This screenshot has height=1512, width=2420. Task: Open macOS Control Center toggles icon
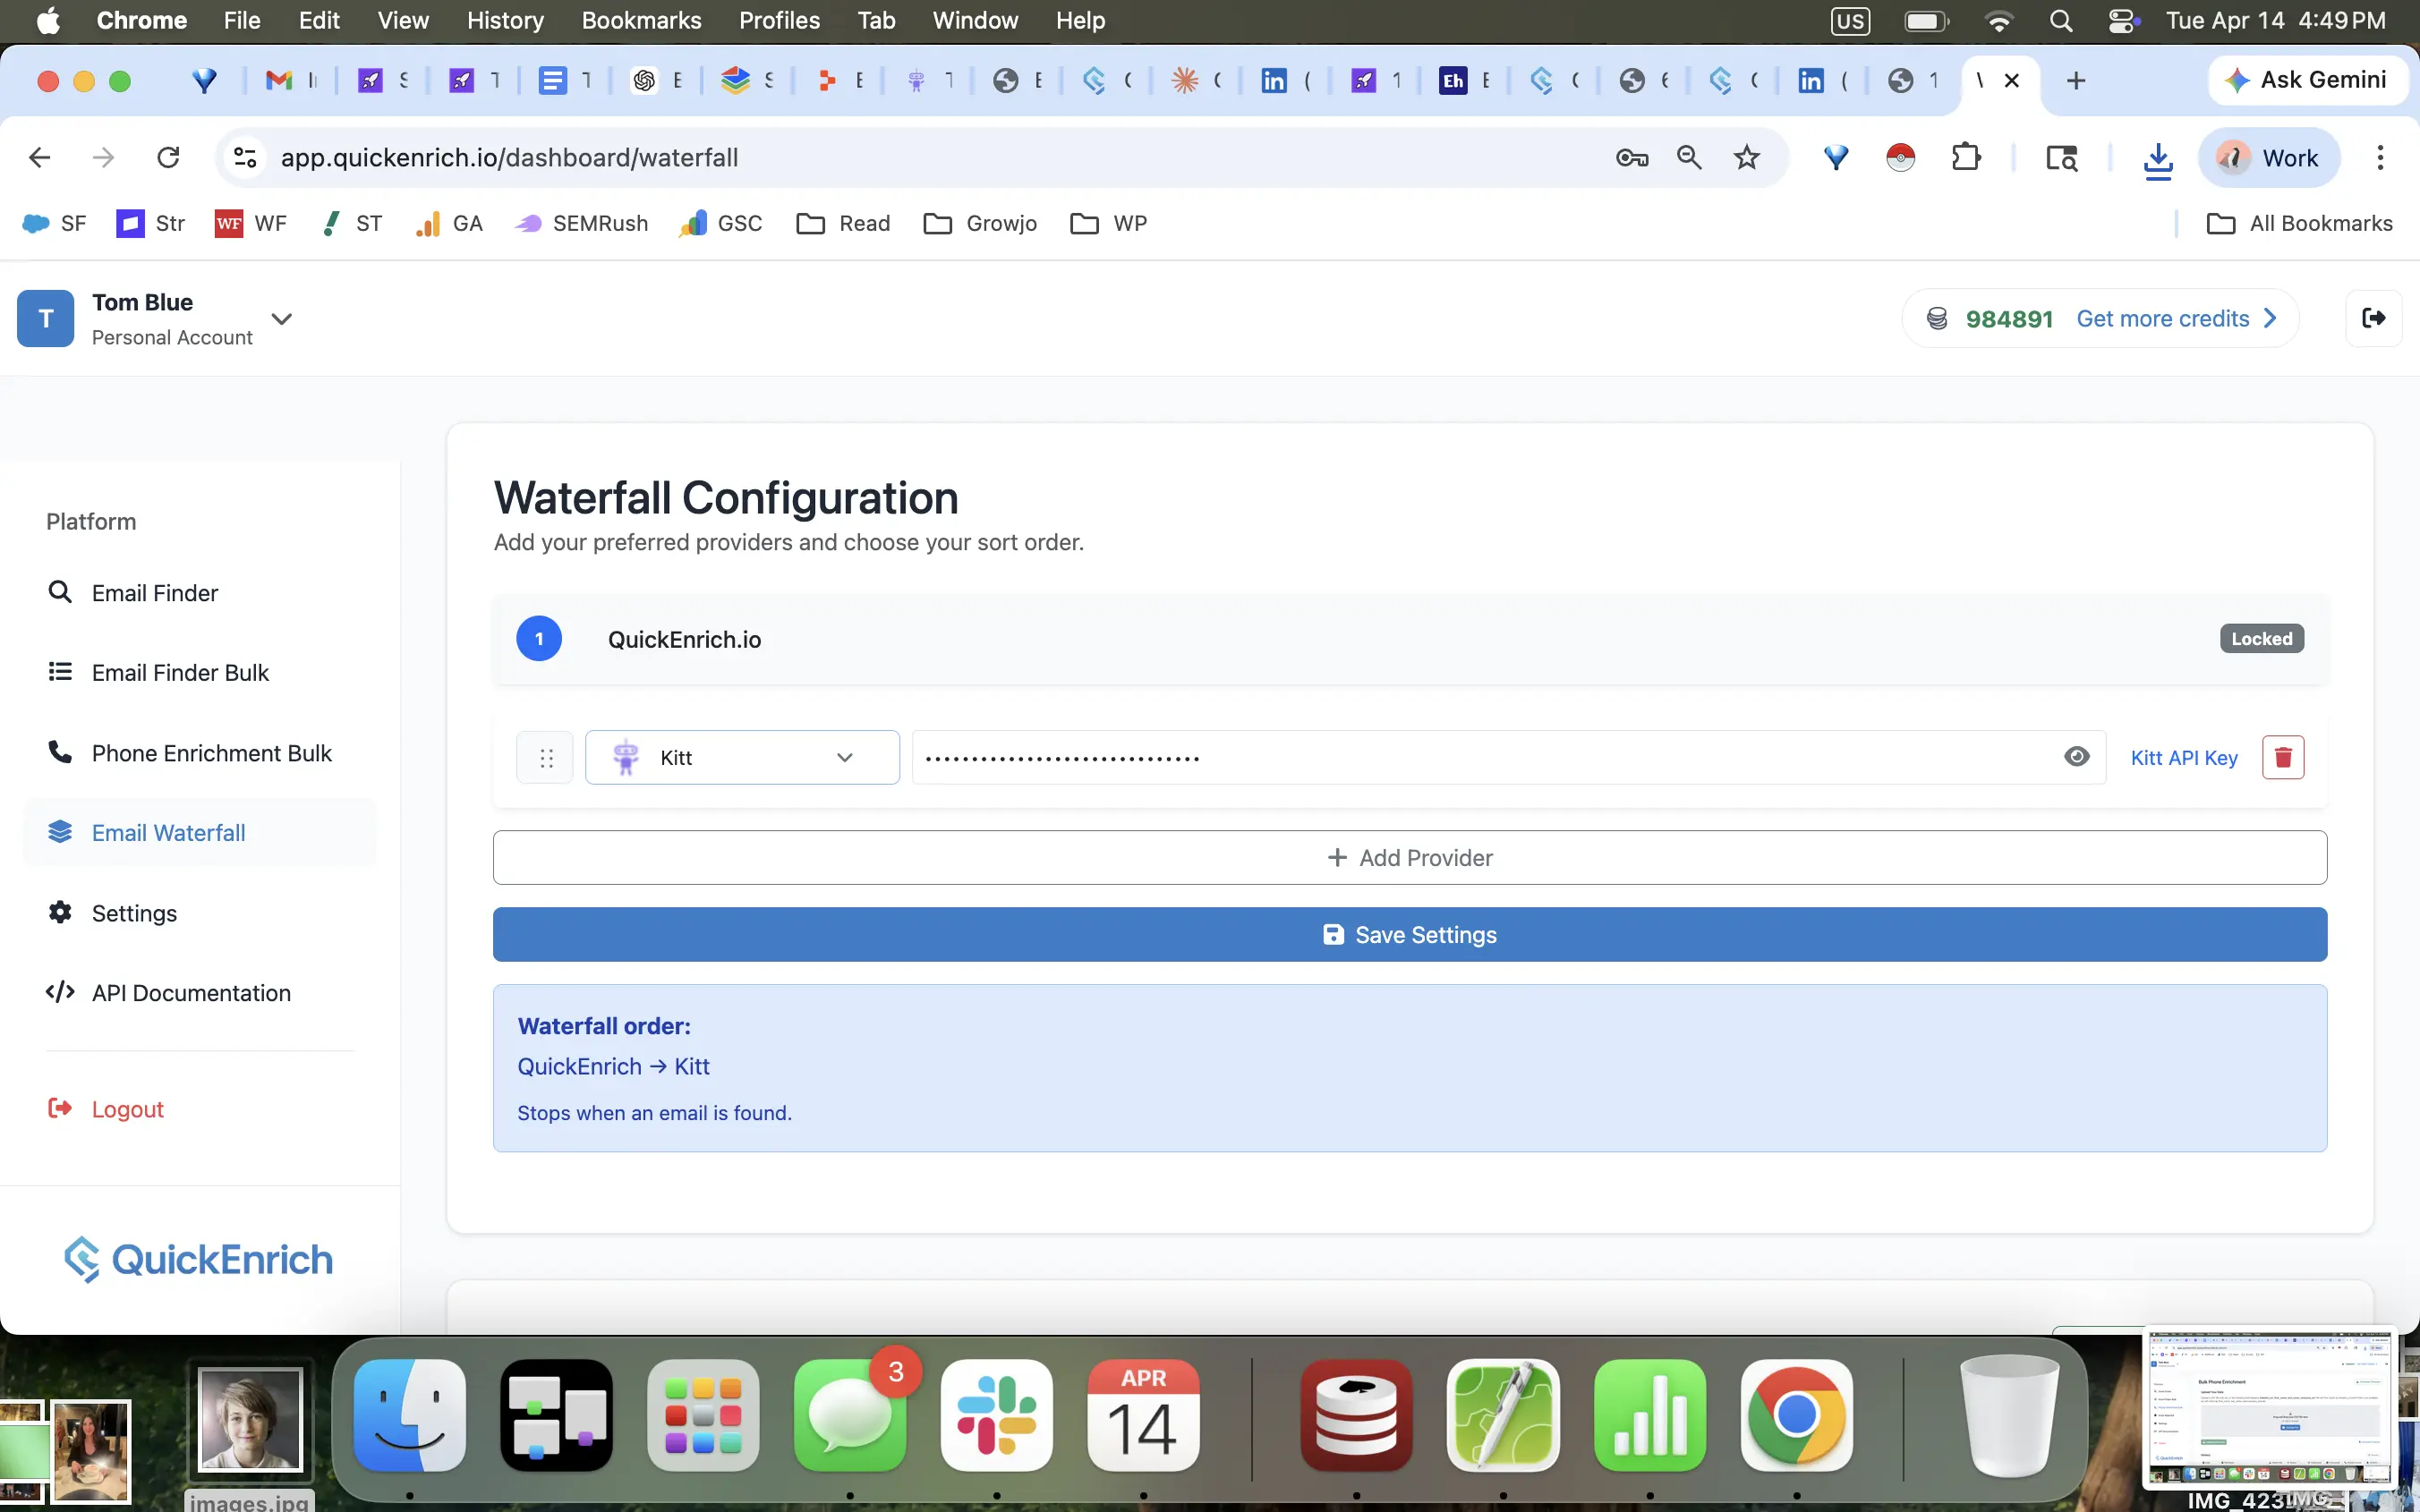(2122, 21)
